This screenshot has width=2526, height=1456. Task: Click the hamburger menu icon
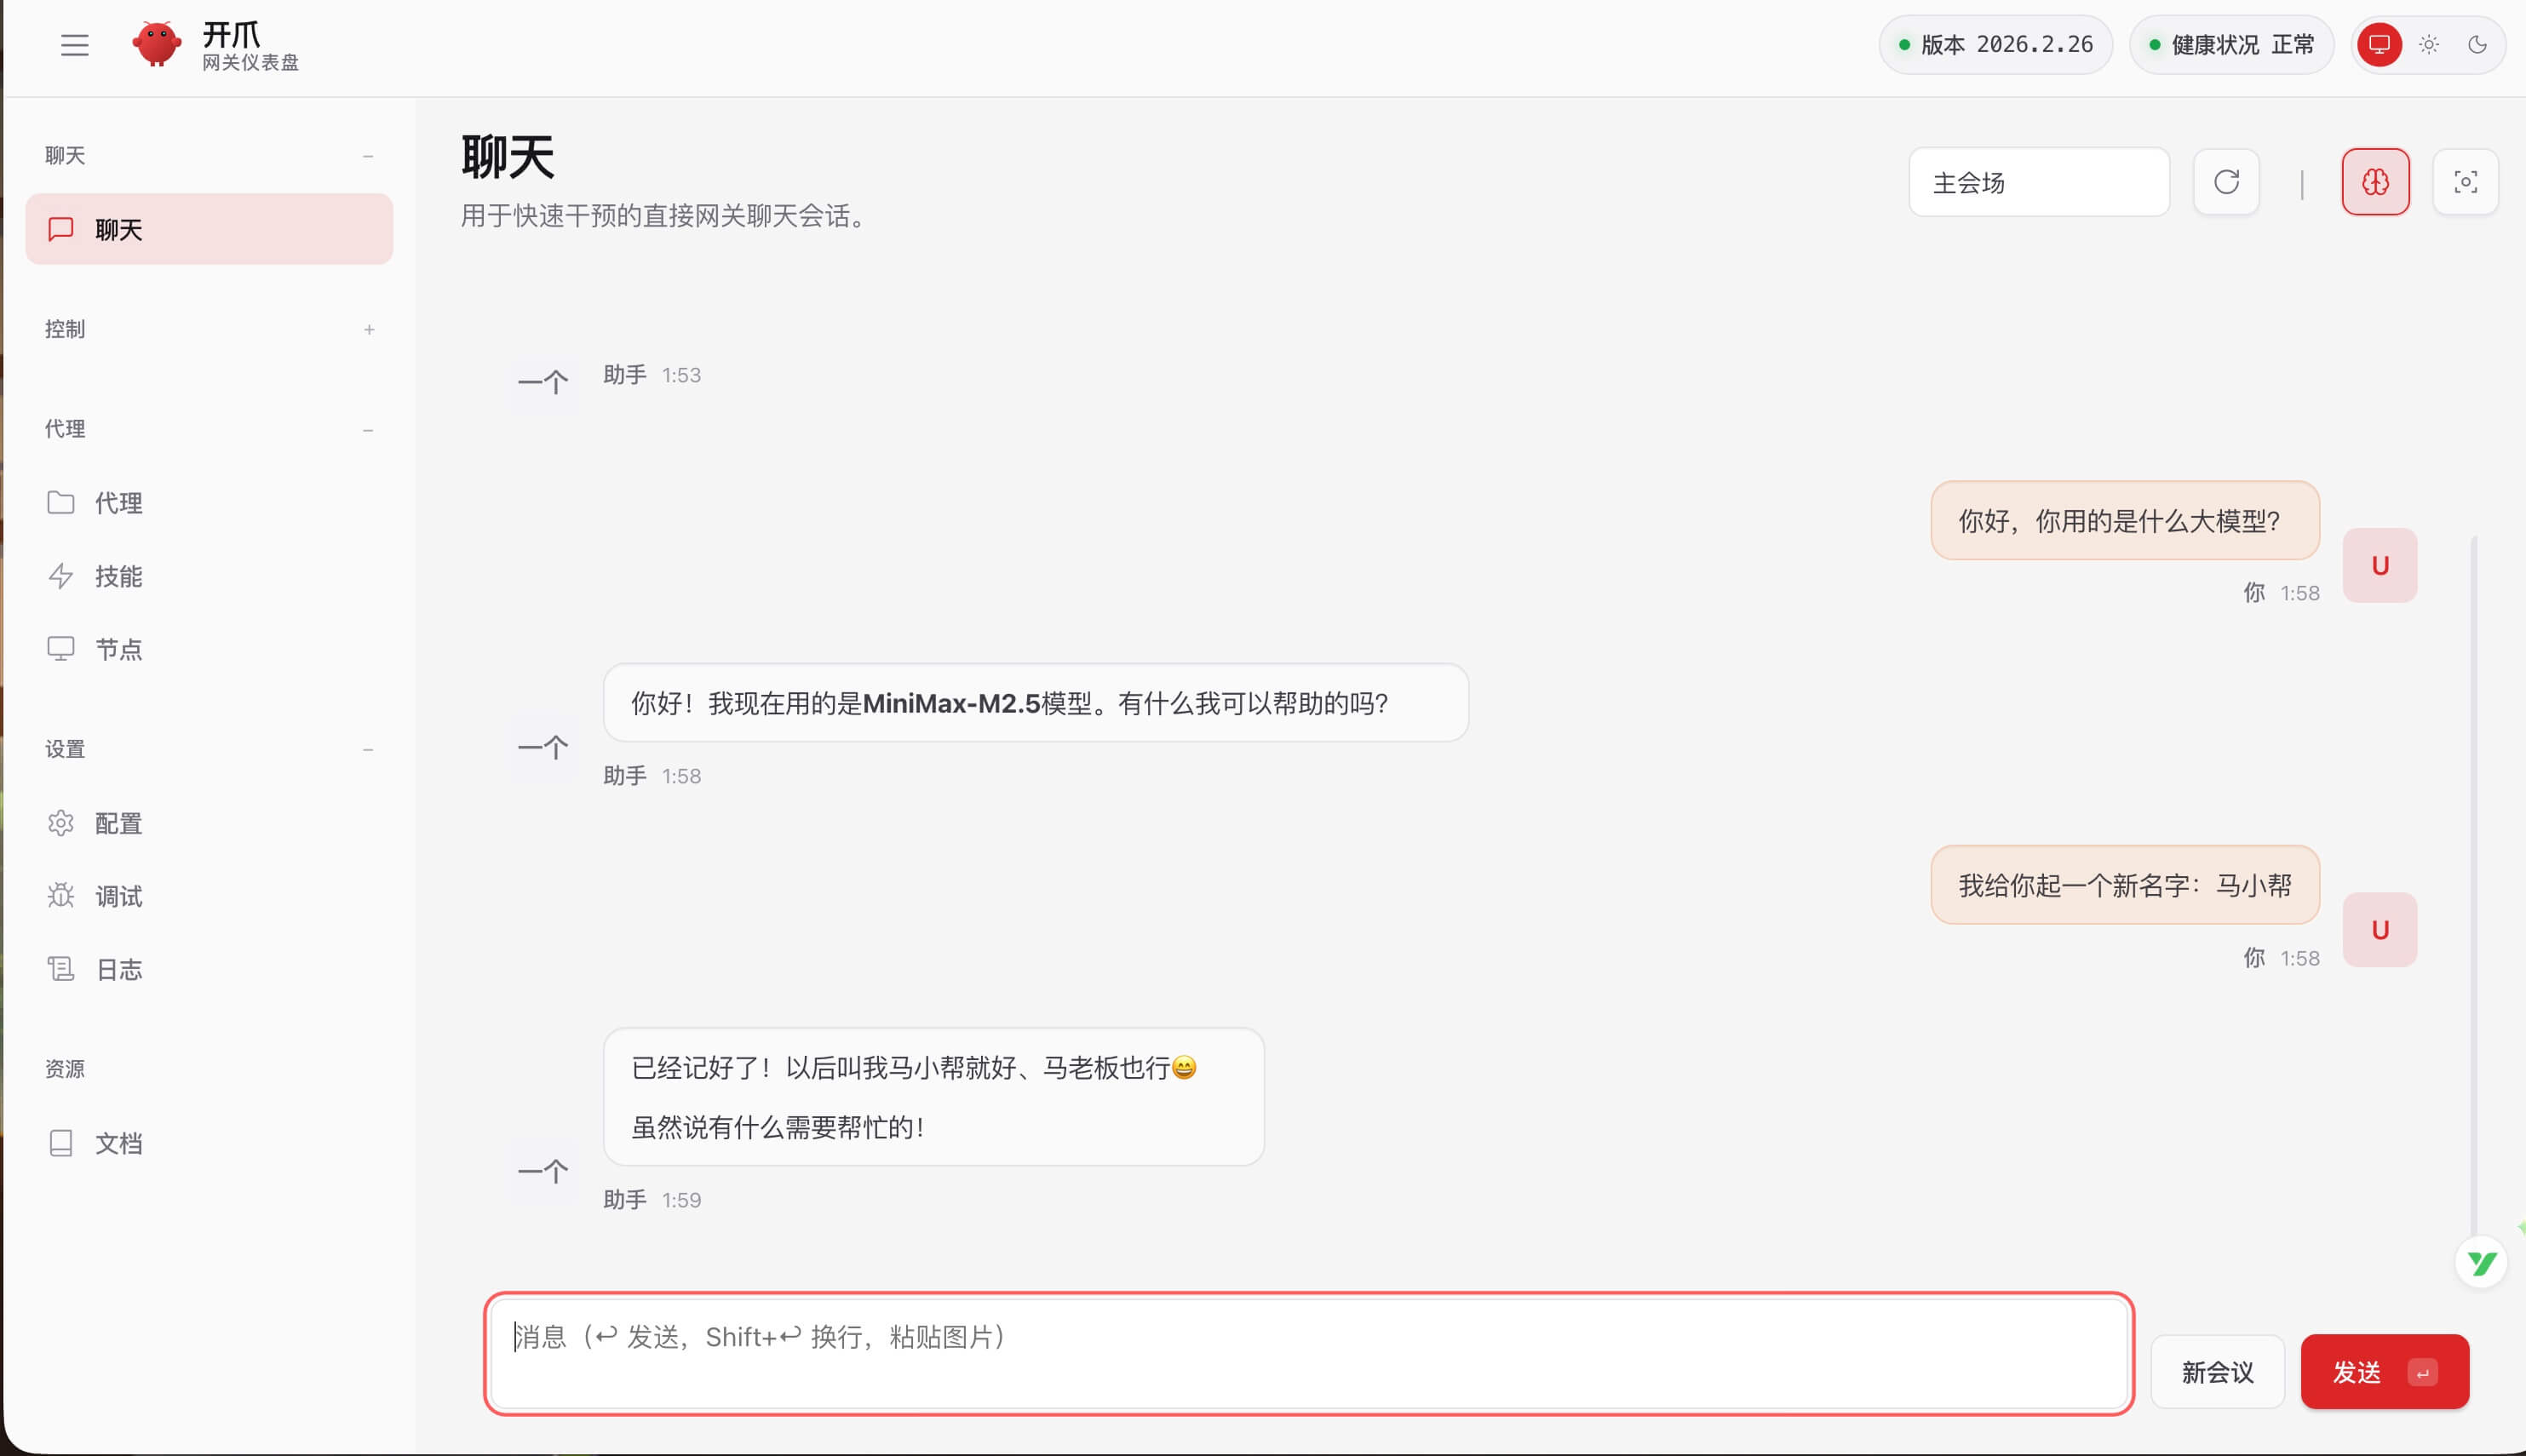pos(74,45)
